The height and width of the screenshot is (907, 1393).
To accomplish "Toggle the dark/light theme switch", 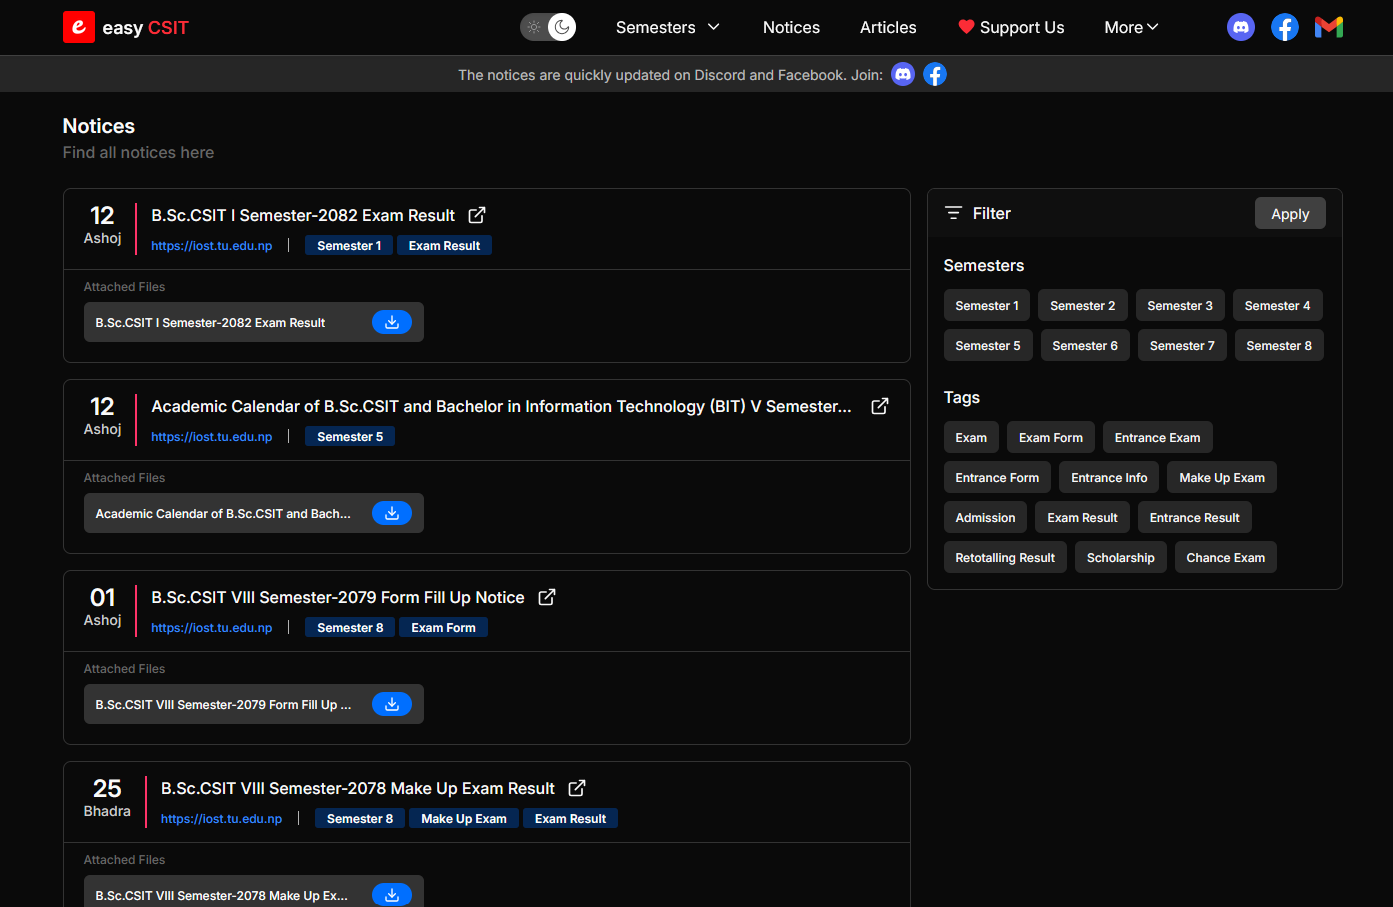I will tap(548, 27).
